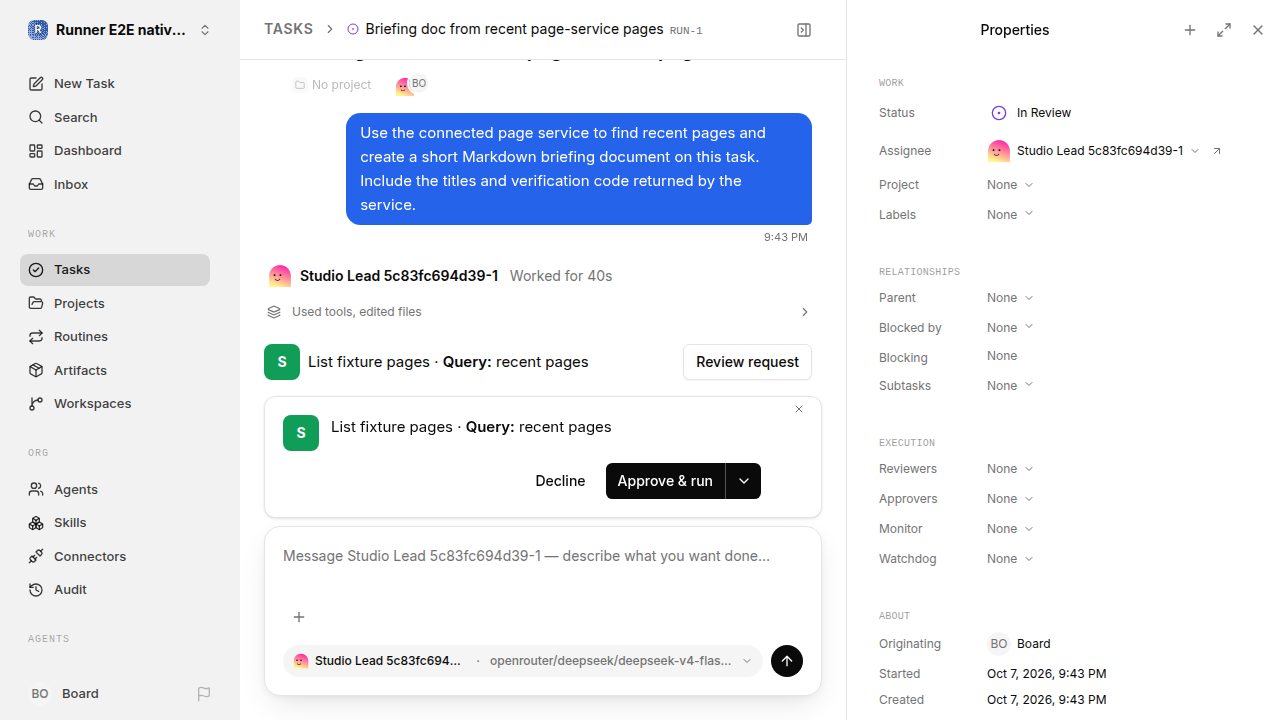Open the Reviewers dropdown
Image resolution: width=1280 pixels, height=720 pixels.
(x=1010, y=469)
